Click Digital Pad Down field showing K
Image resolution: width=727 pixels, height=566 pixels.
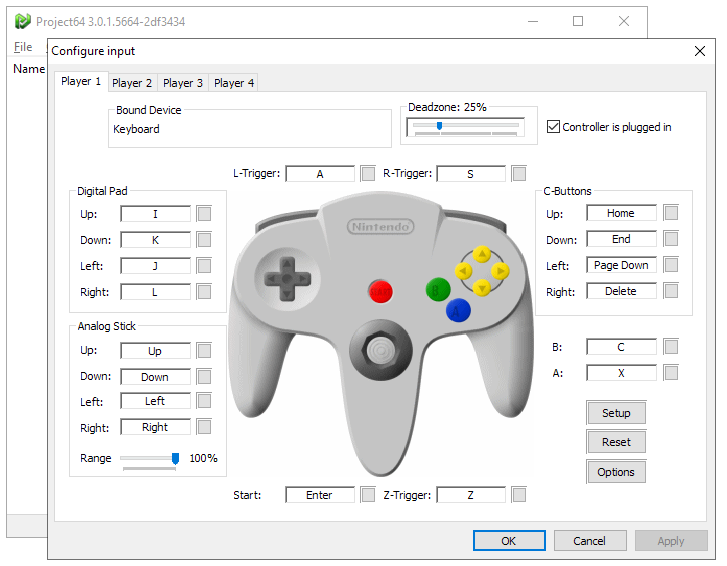click(155, 240)
